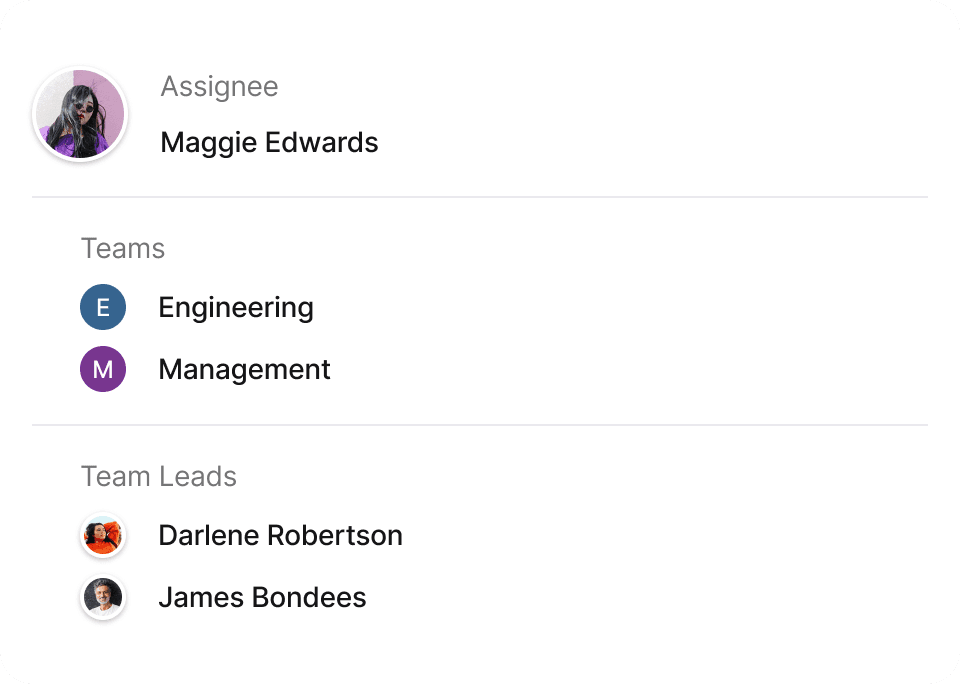
Task: Select the James Bondees name entry
Action: pyautogui.click(x=262, y=598)
